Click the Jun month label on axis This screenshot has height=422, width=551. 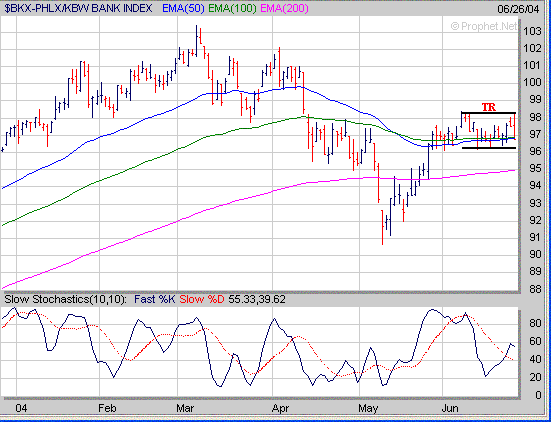(450, 408)
